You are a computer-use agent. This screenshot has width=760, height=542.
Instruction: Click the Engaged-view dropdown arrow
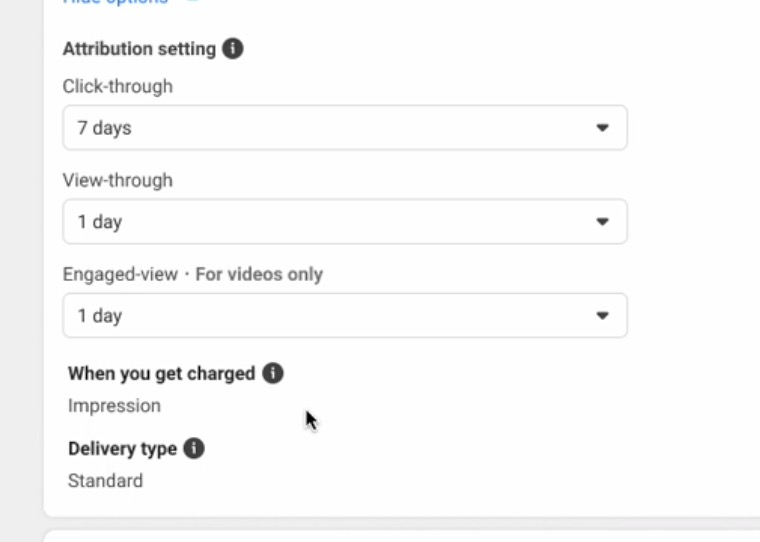602,316
